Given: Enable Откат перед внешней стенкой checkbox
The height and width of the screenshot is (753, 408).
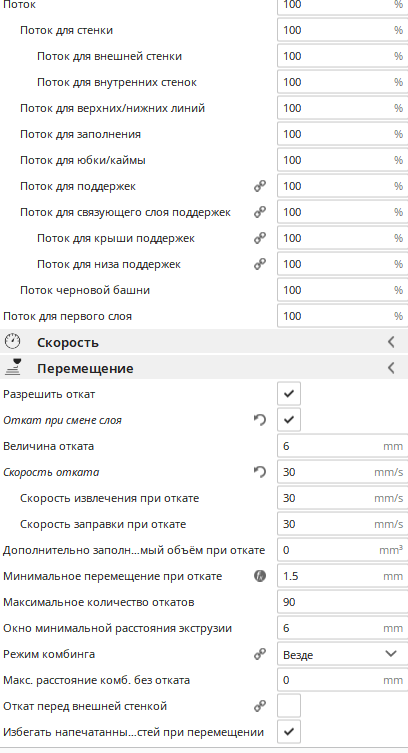Looking at the screenshot, I should pos(289,706).
